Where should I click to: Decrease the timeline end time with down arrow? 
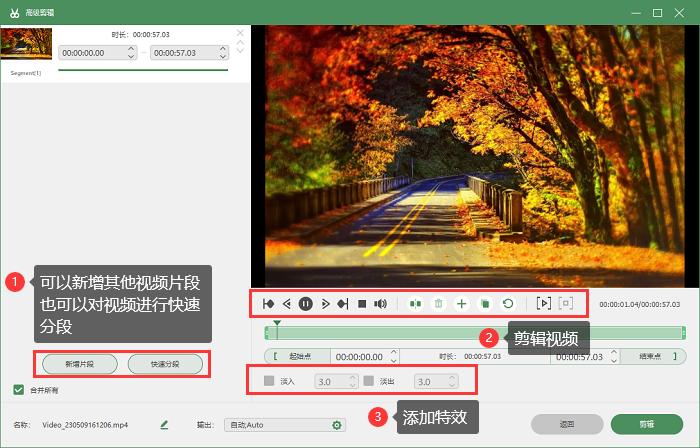pos(614,360)
